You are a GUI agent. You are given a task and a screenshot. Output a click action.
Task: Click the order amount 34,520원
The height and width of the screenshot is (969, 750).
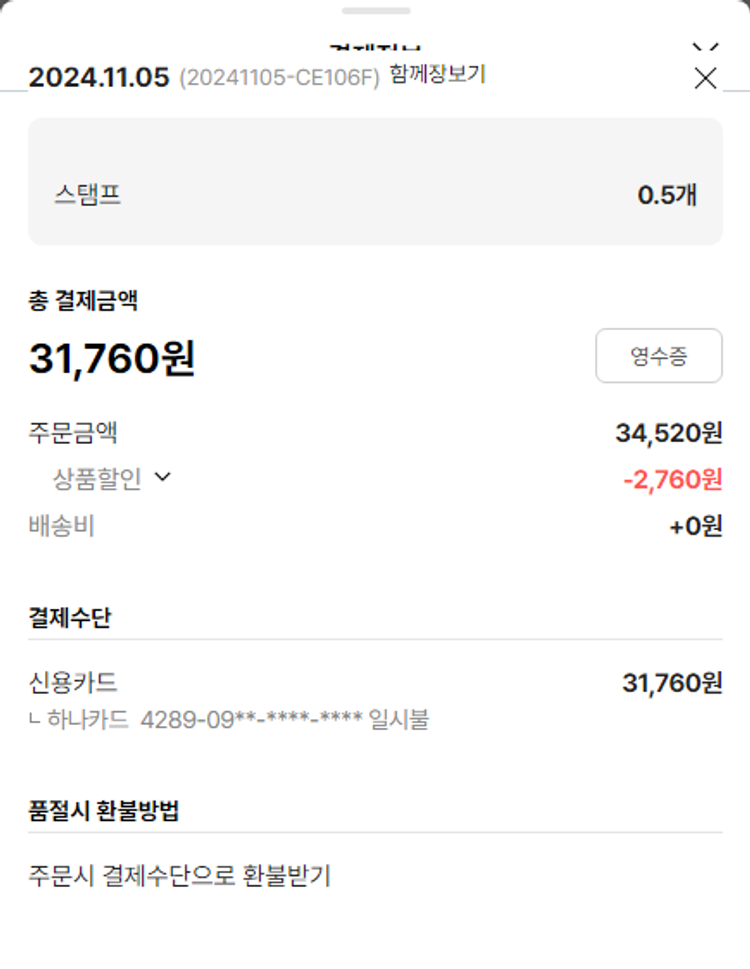pyautogui.click(x=668, y=433)
